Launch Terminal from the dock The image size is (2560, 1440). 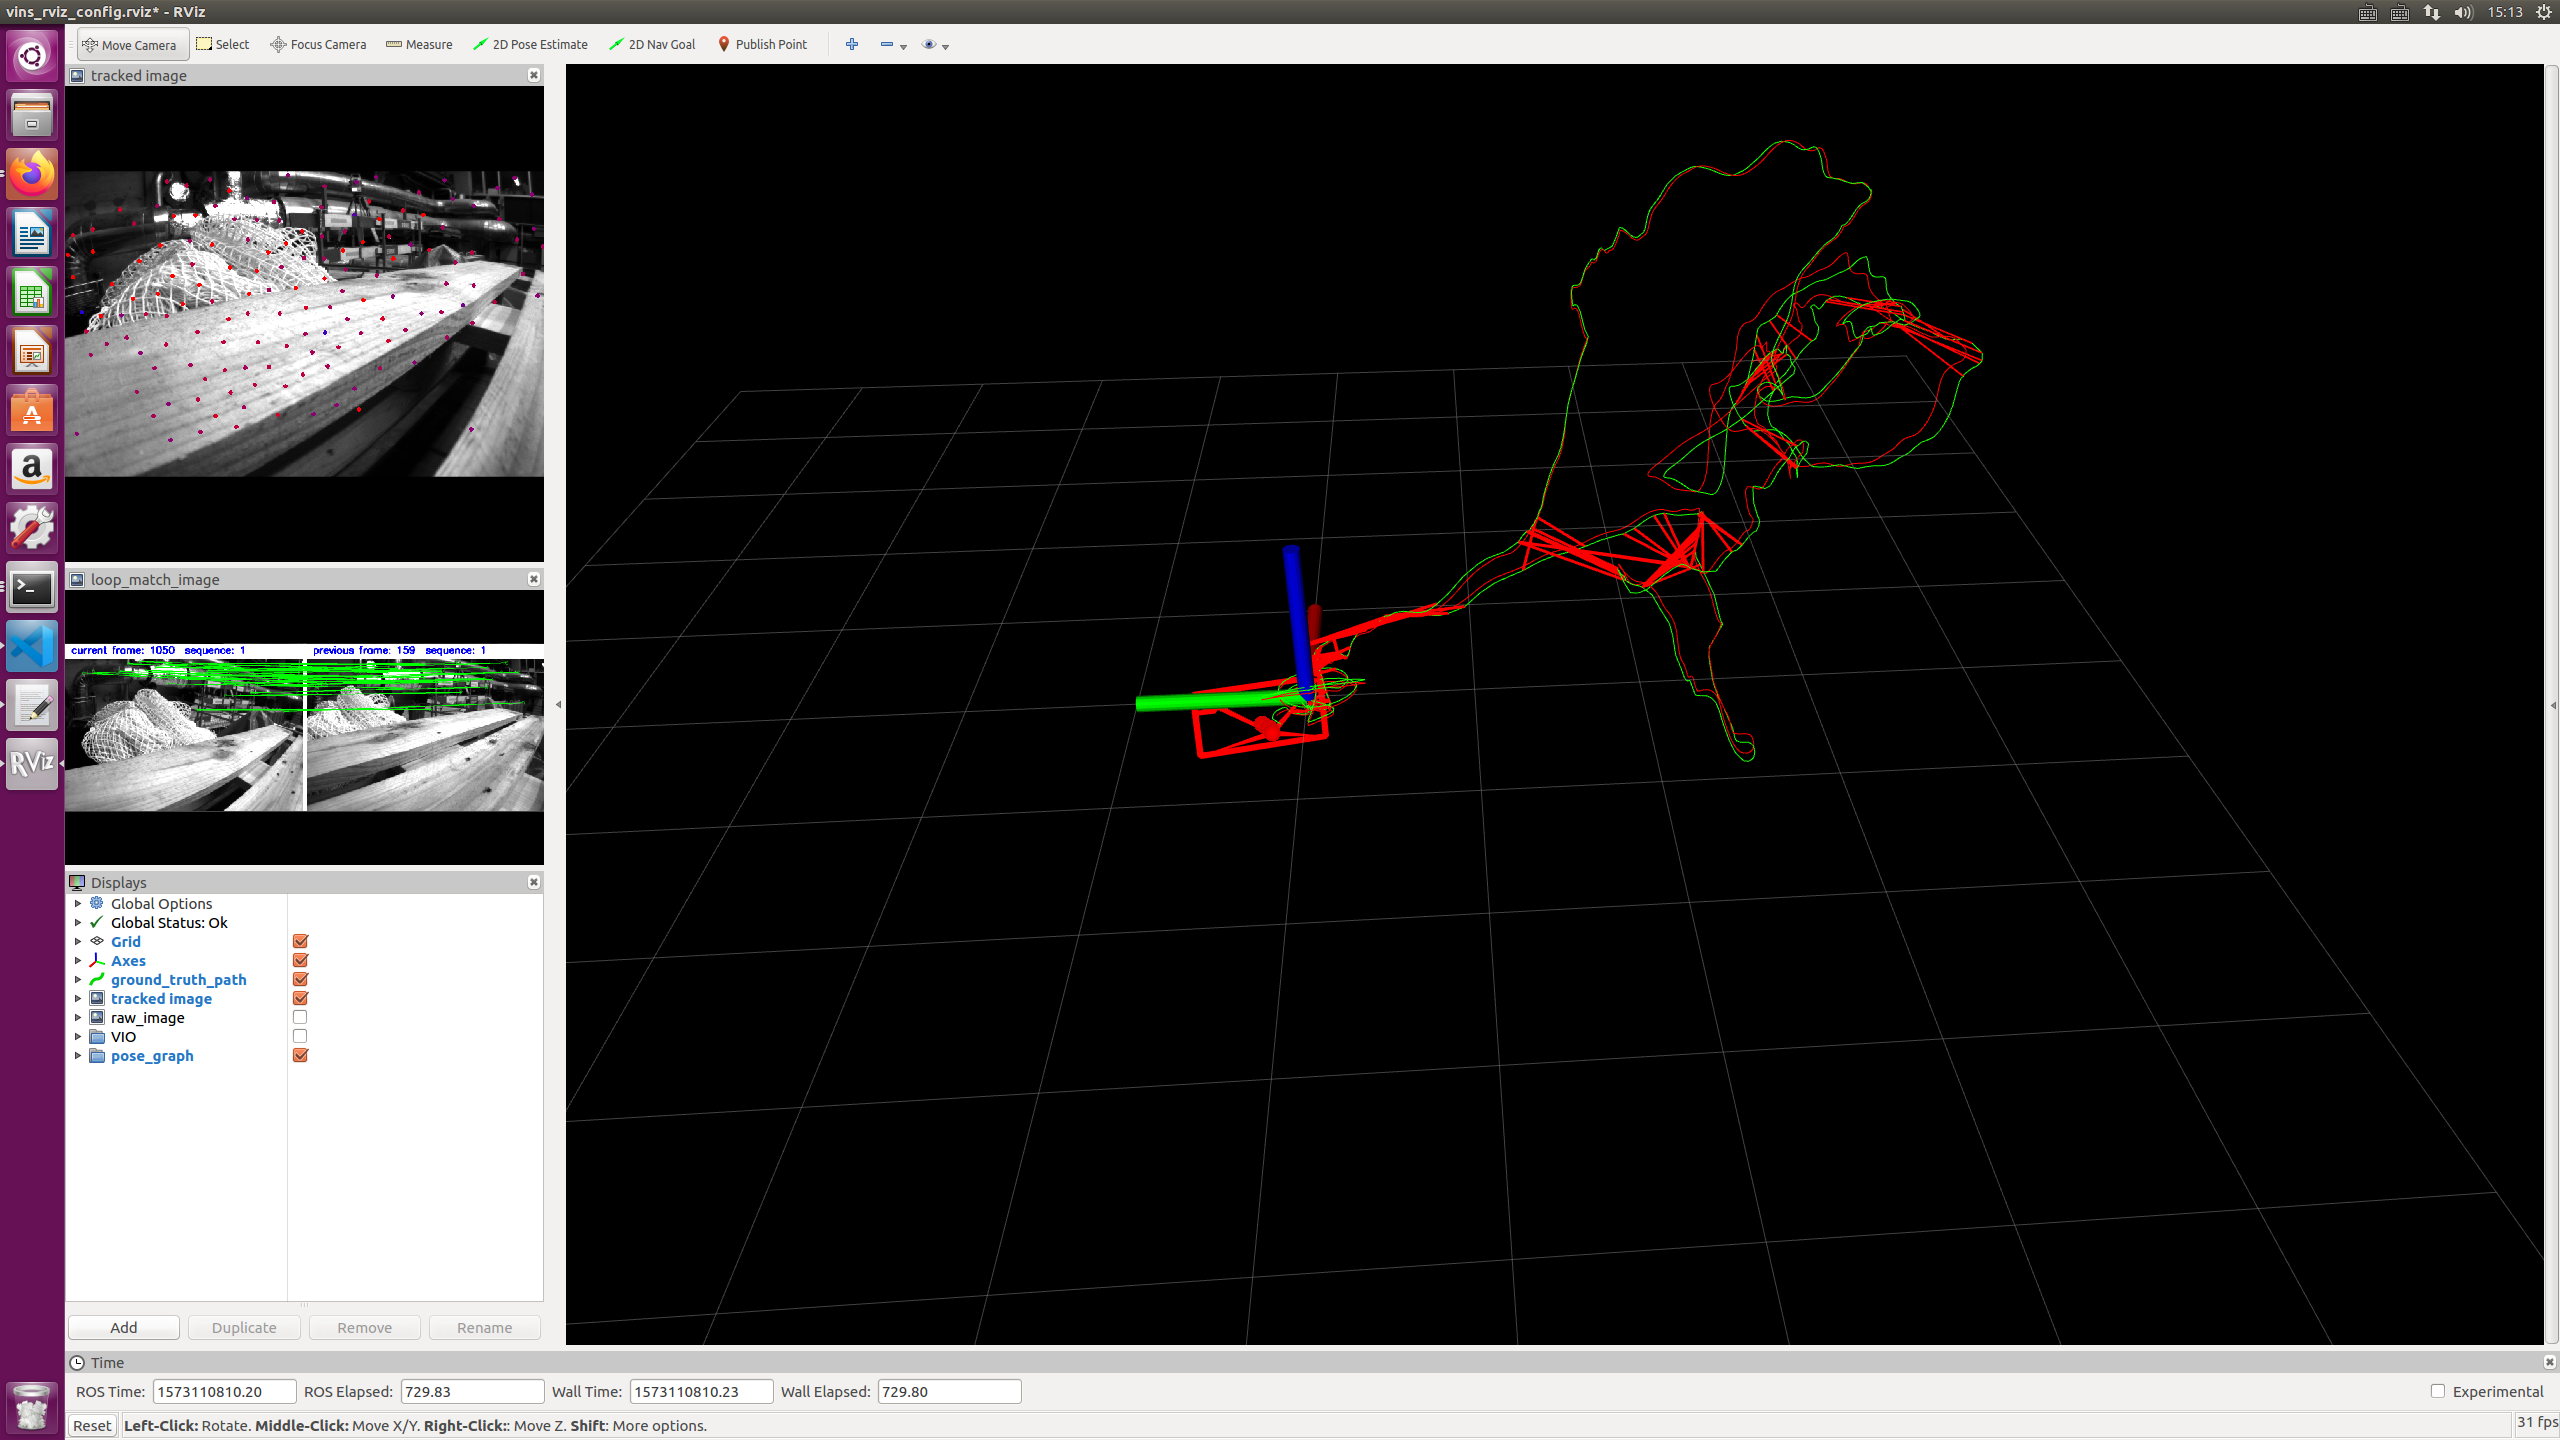[x=32, y=589]
